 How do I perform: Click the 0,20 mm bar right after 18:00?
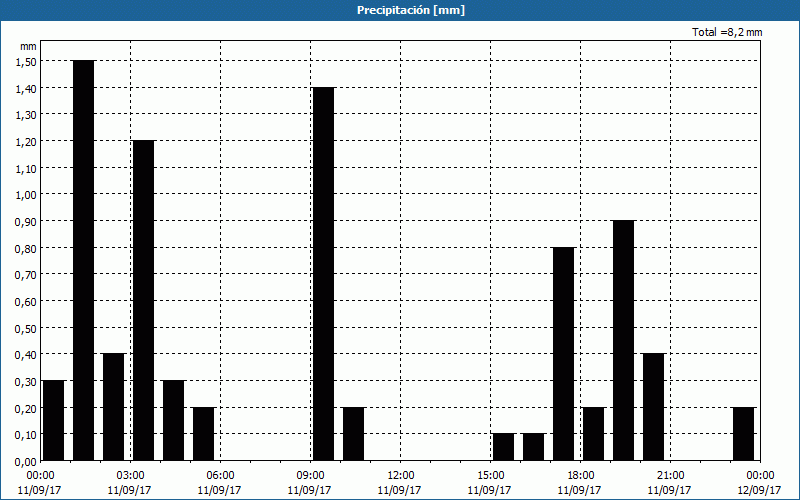[593, 434]
